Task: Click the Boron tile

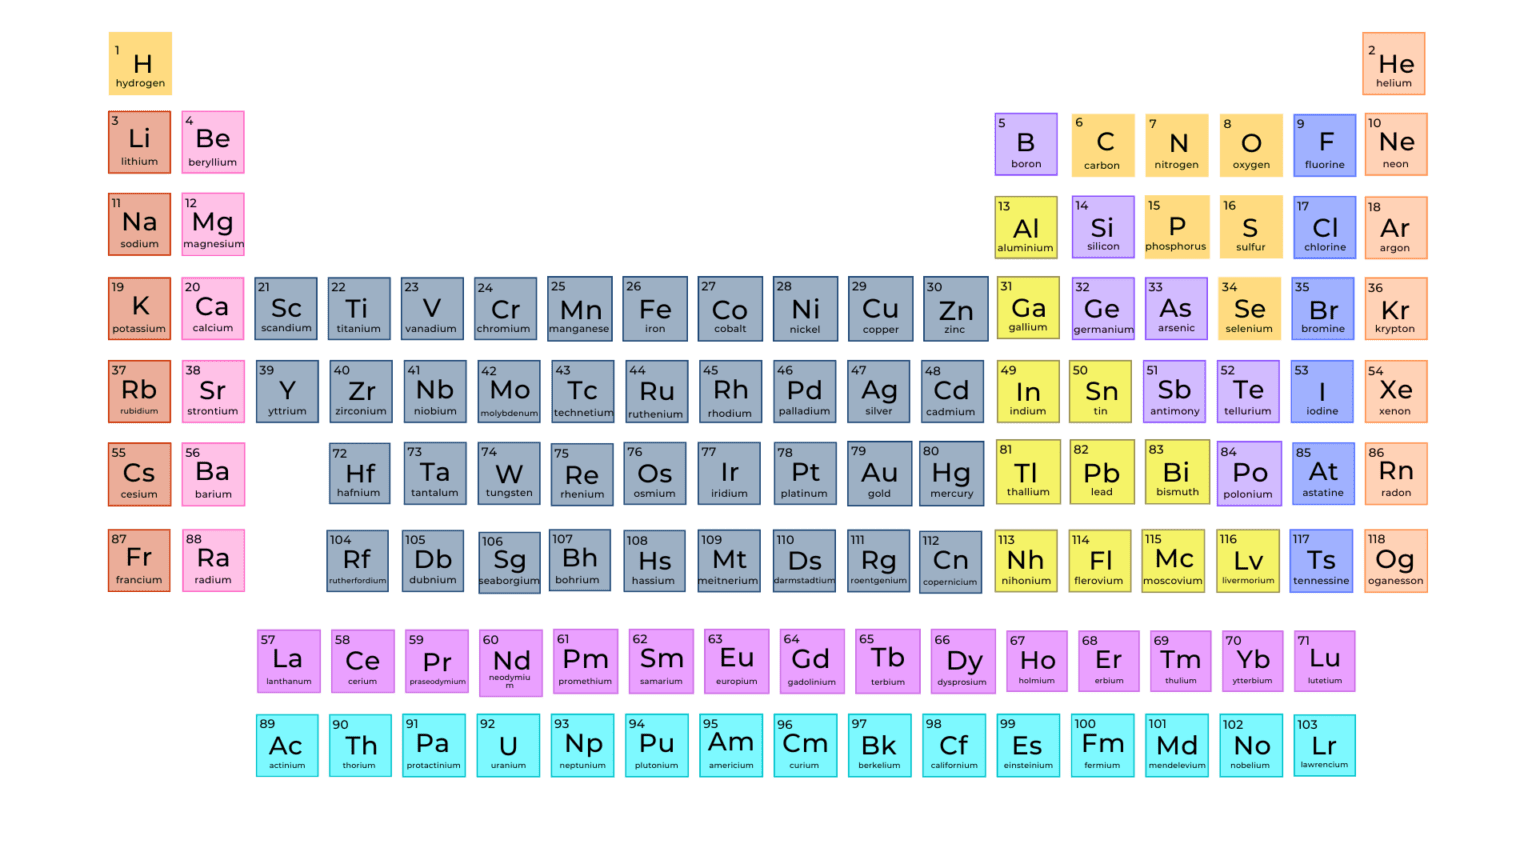Action: (1026, 144)
